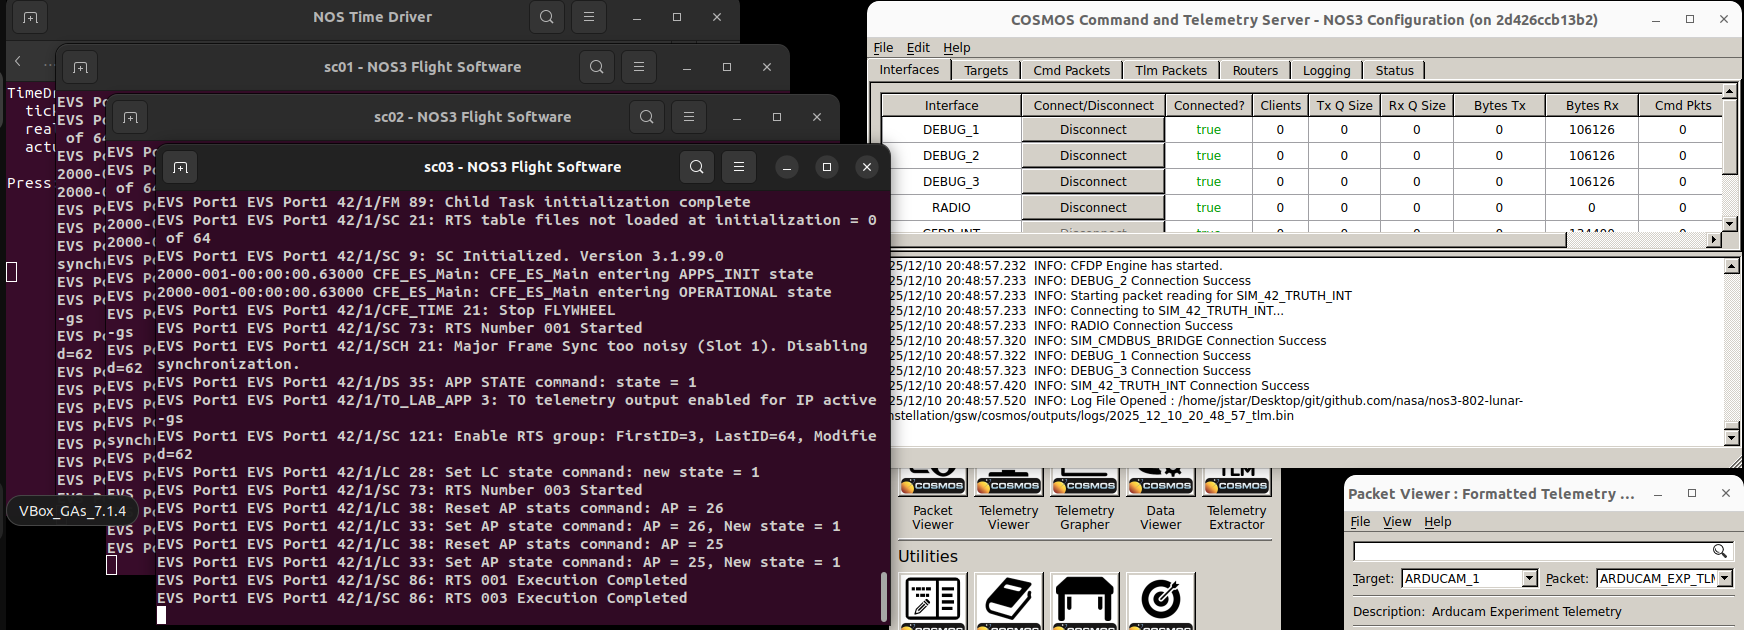Open the target-with-arrow utility icon under Utilities
Viewport: 1744px width, 630px height.
pyautogui.click(x=1160, y=601)
